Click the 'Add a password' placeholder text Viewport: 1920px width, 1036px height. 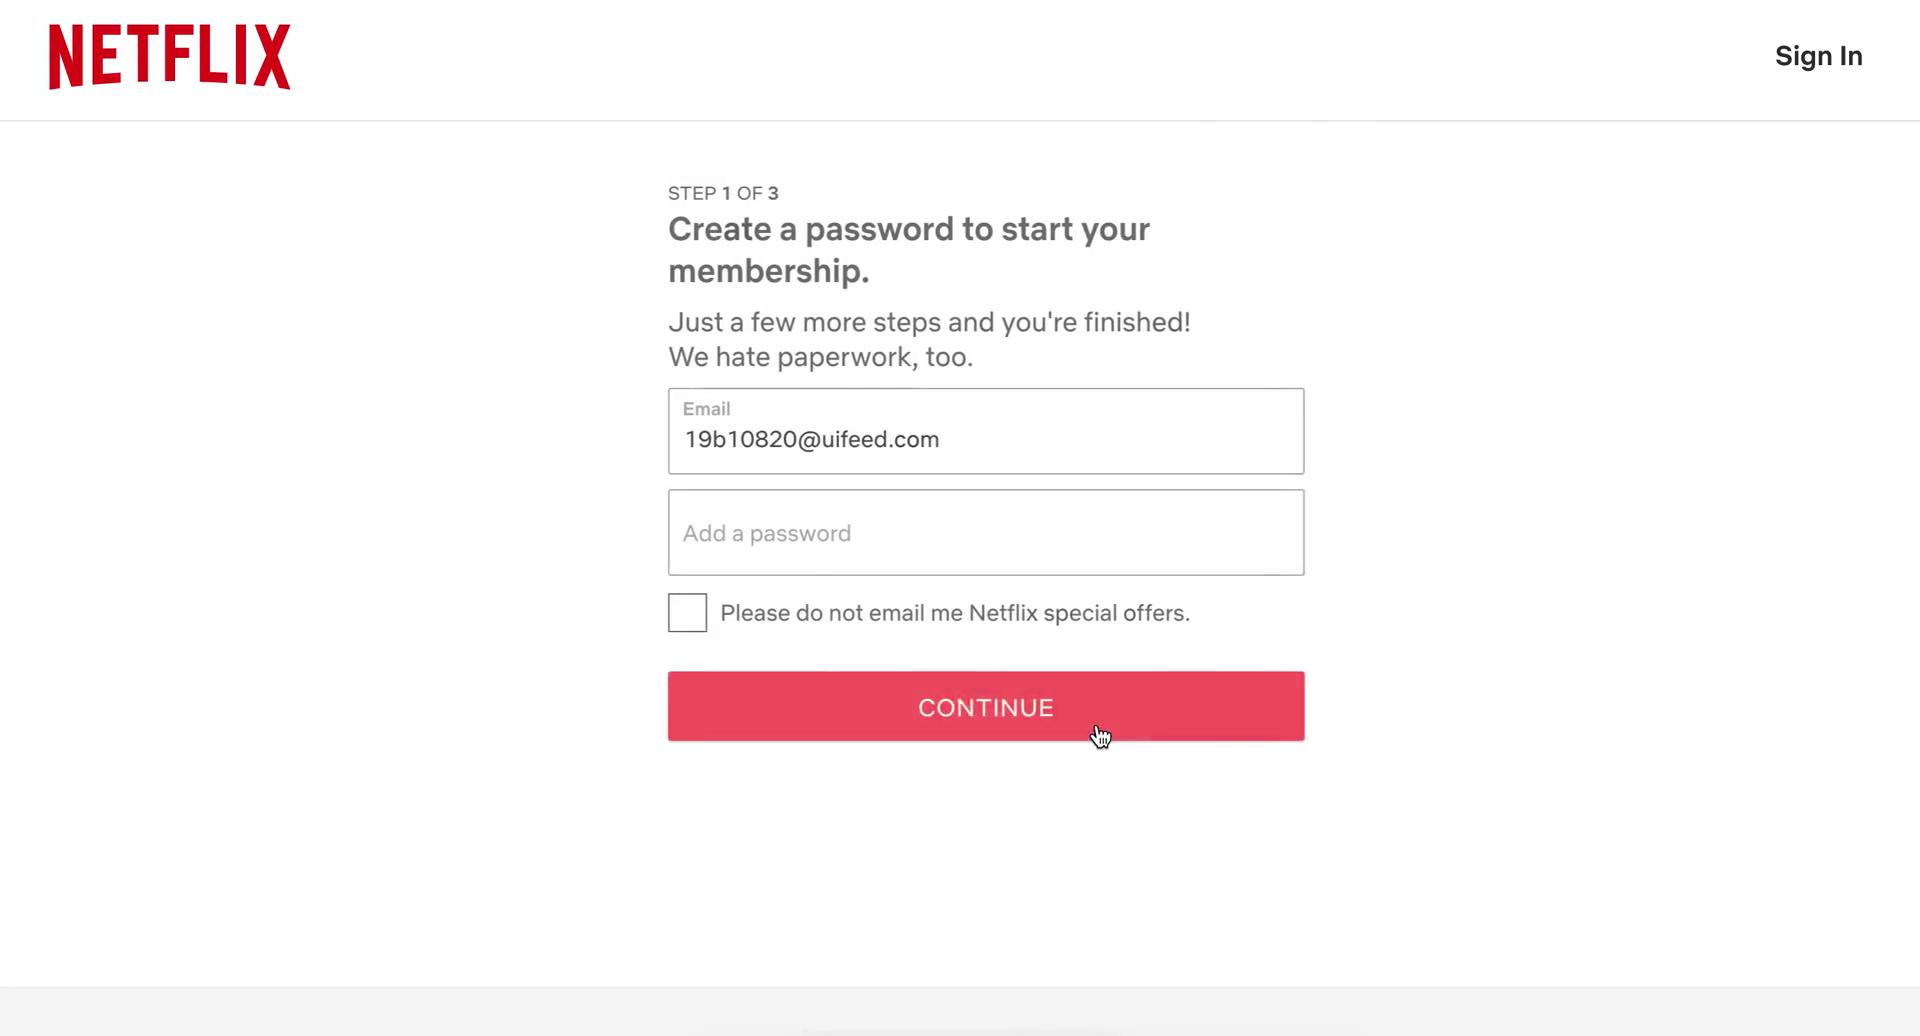click(x=766, y=534)
